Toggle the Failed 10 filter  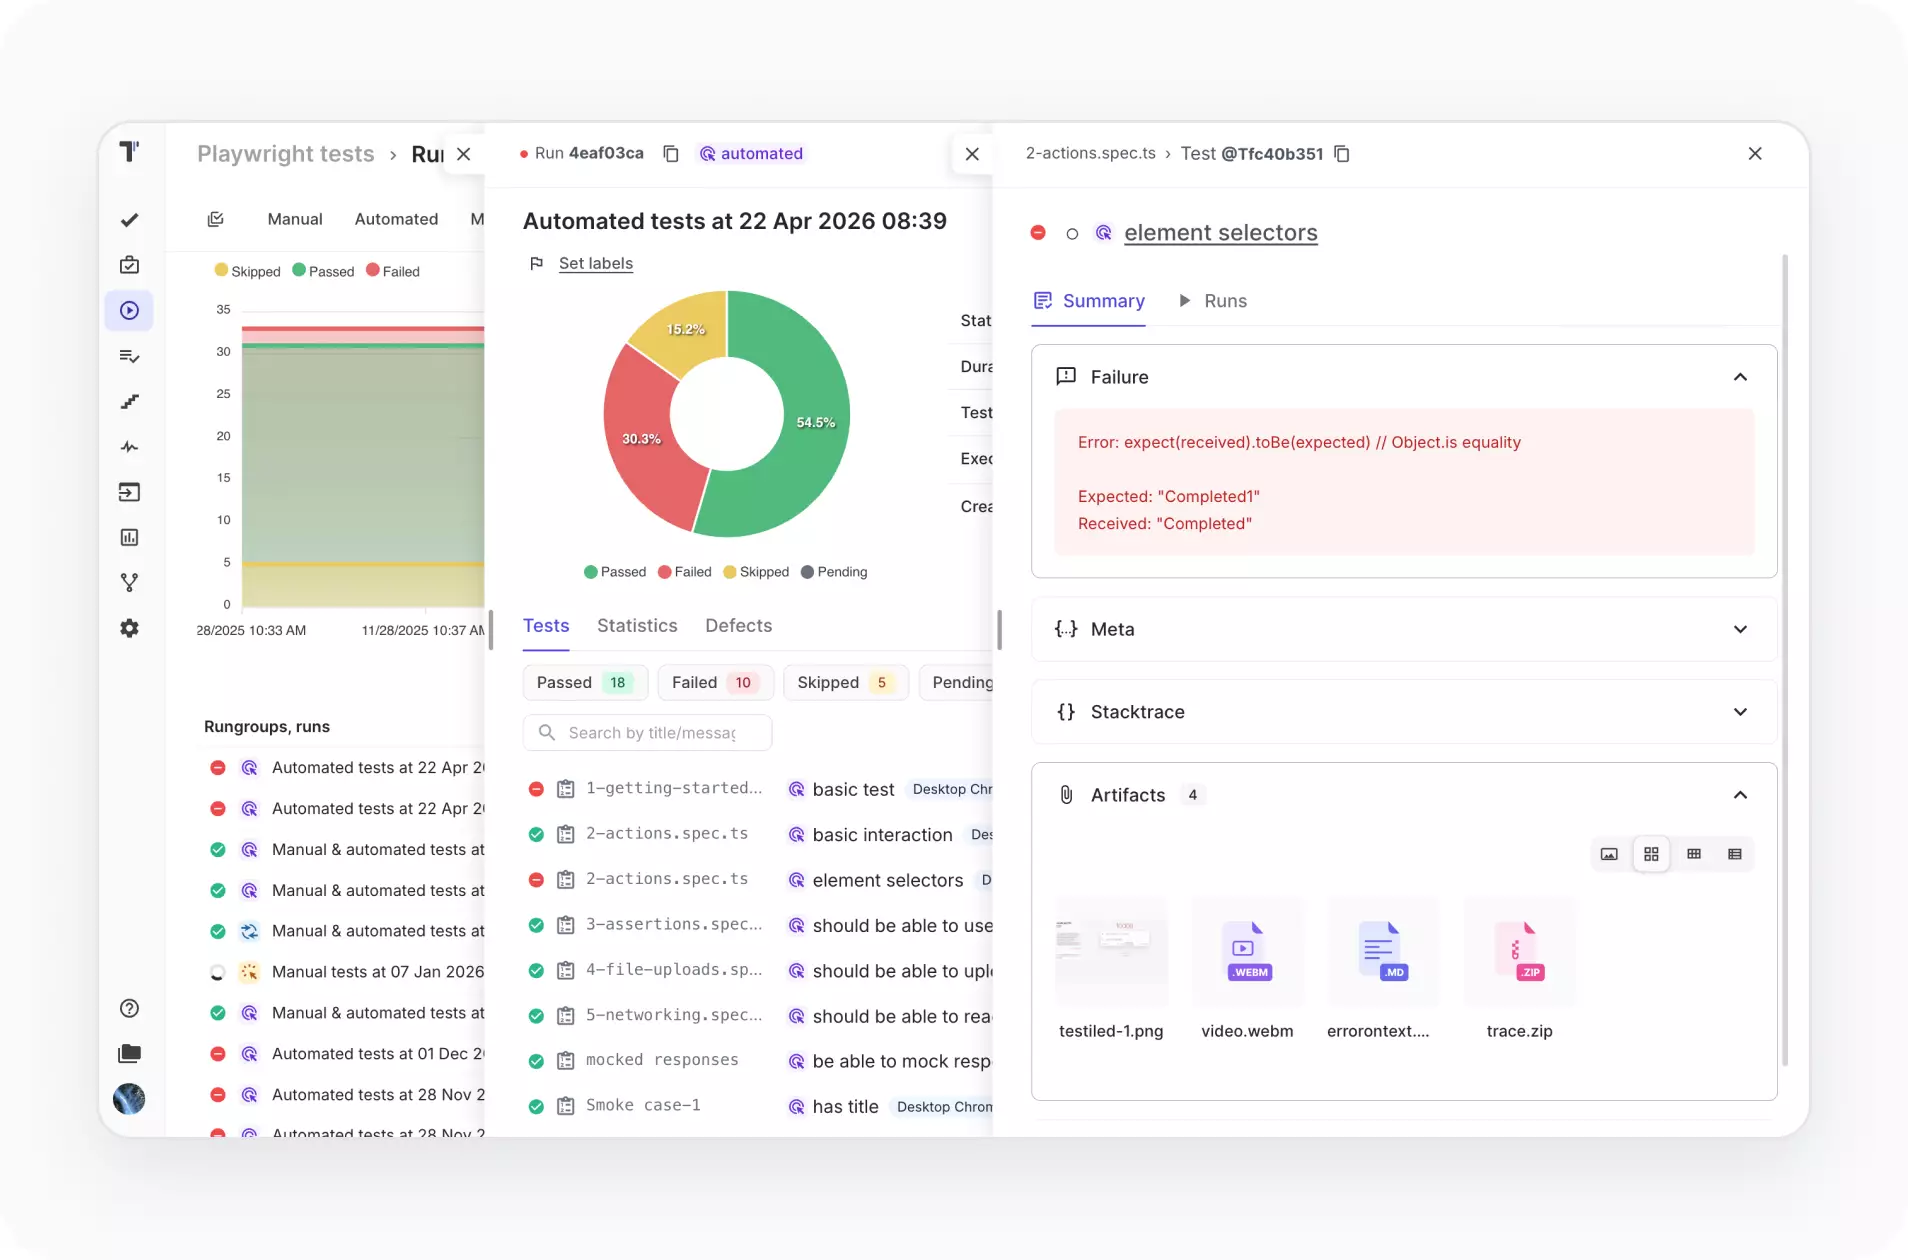click(x=715, y=682)
